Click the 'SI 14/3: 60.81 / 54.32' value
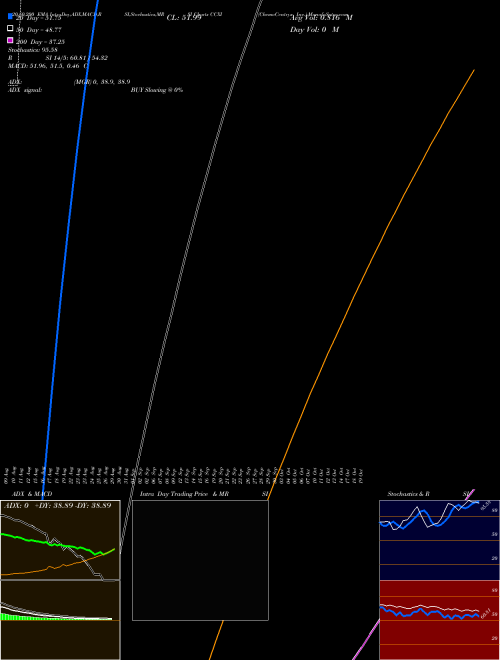 [76, 58]
